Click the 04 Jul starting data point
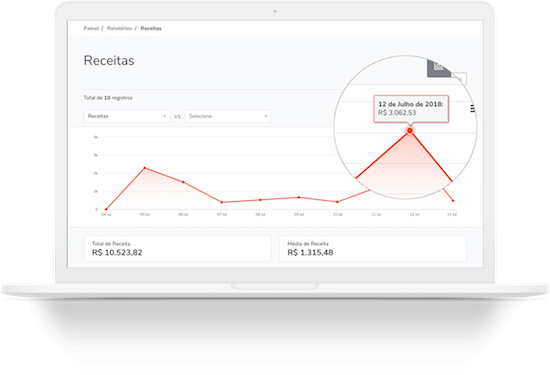Image resolution: width=550 pixels, height=375 pixels. coord(106,209)
